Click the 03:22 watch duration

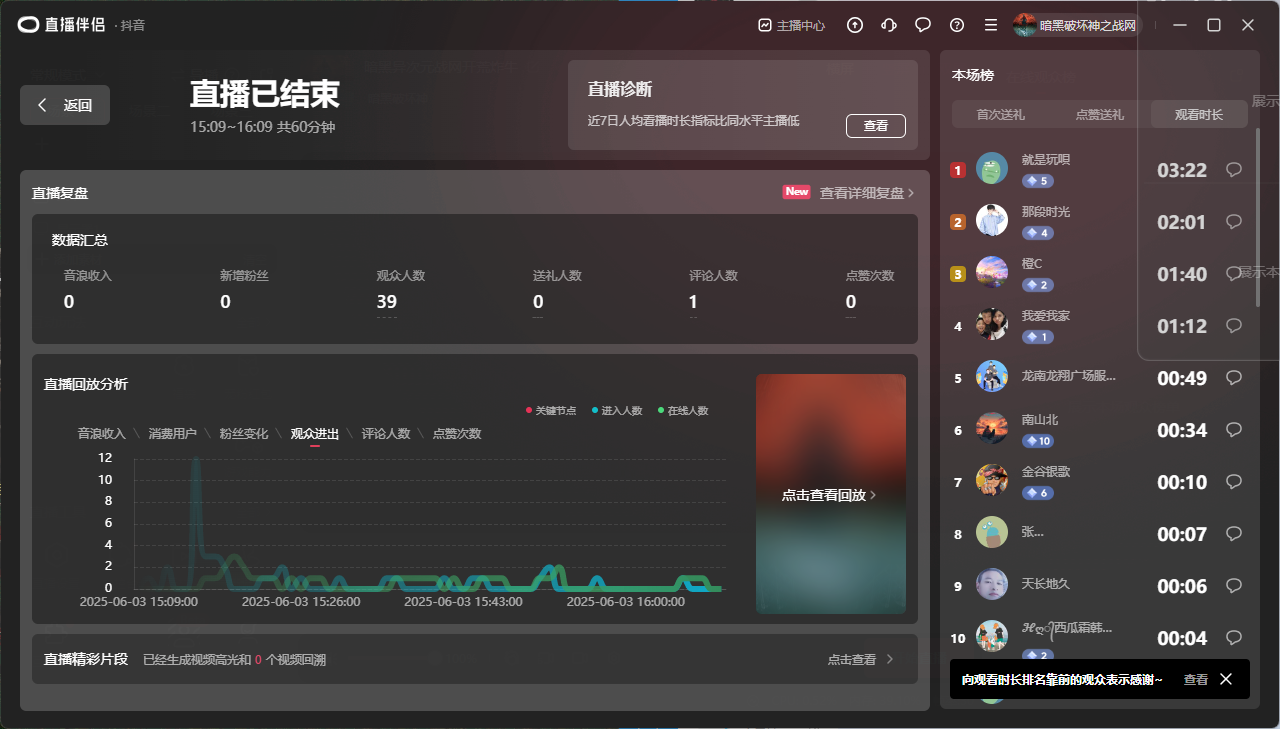pos(1182,170)
